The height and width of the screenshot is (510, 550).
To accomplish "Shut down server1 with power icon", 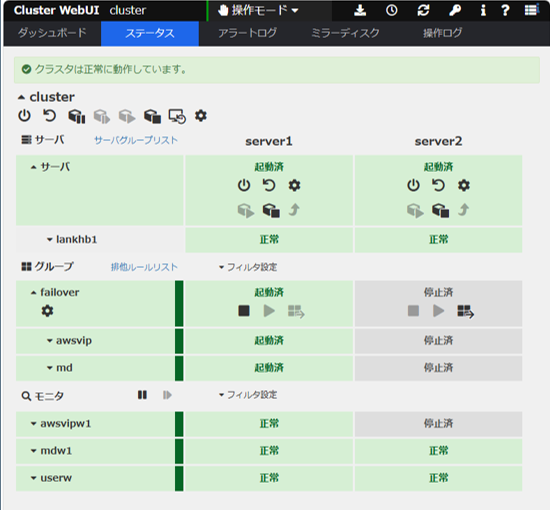I will (244, 185).
